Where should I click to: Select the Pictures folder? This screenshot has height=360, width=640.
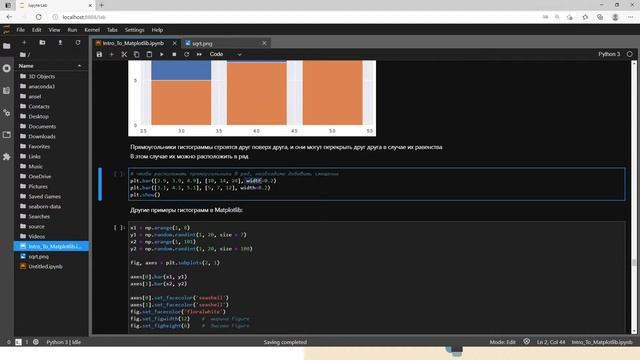click(51, 187)
